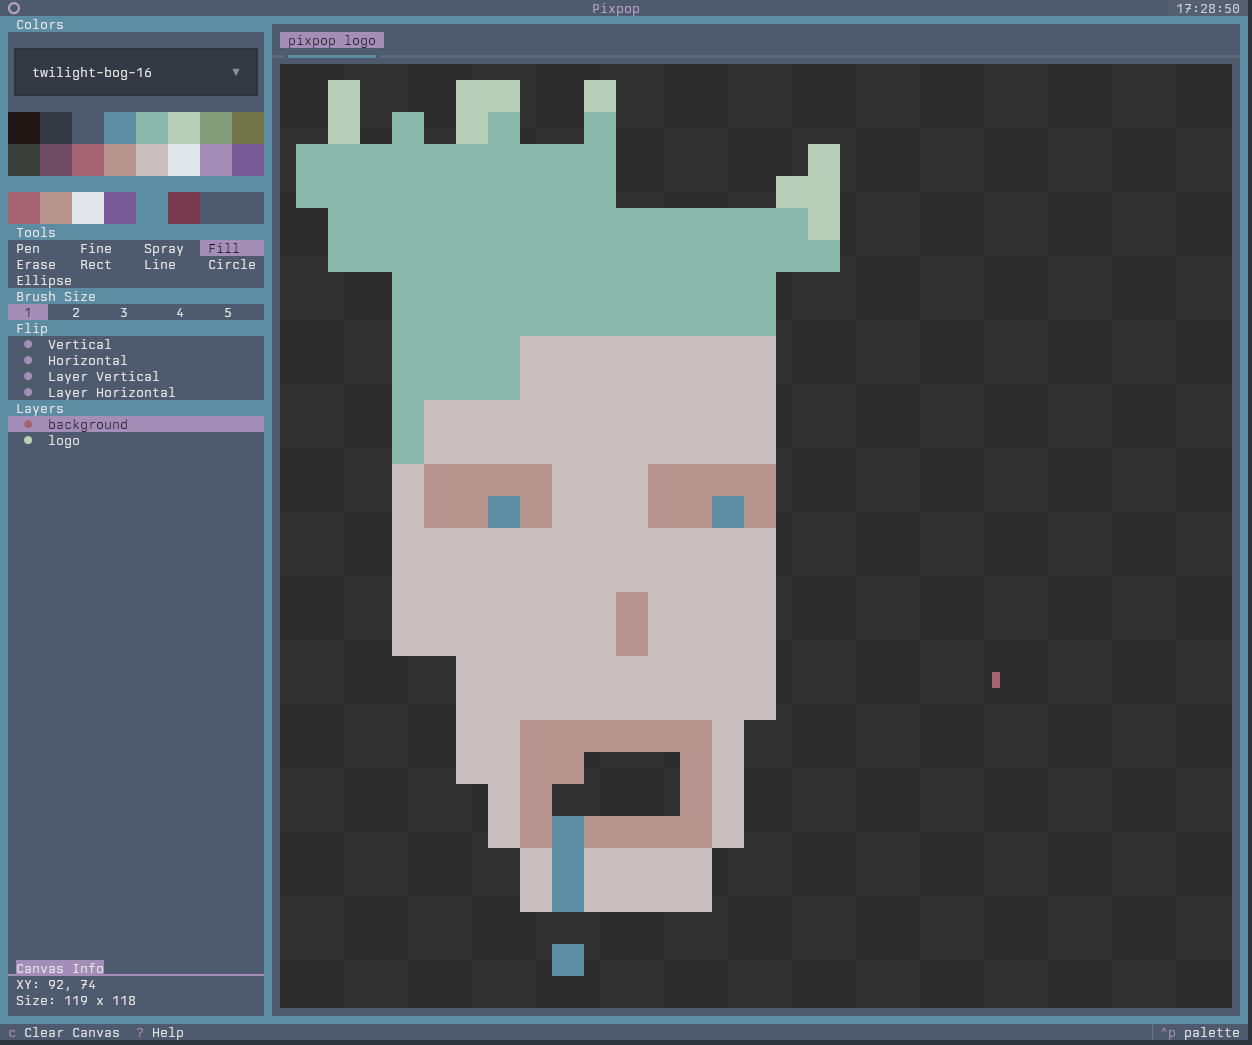Pick the near-black swatch in palette grid

(24, 128)
